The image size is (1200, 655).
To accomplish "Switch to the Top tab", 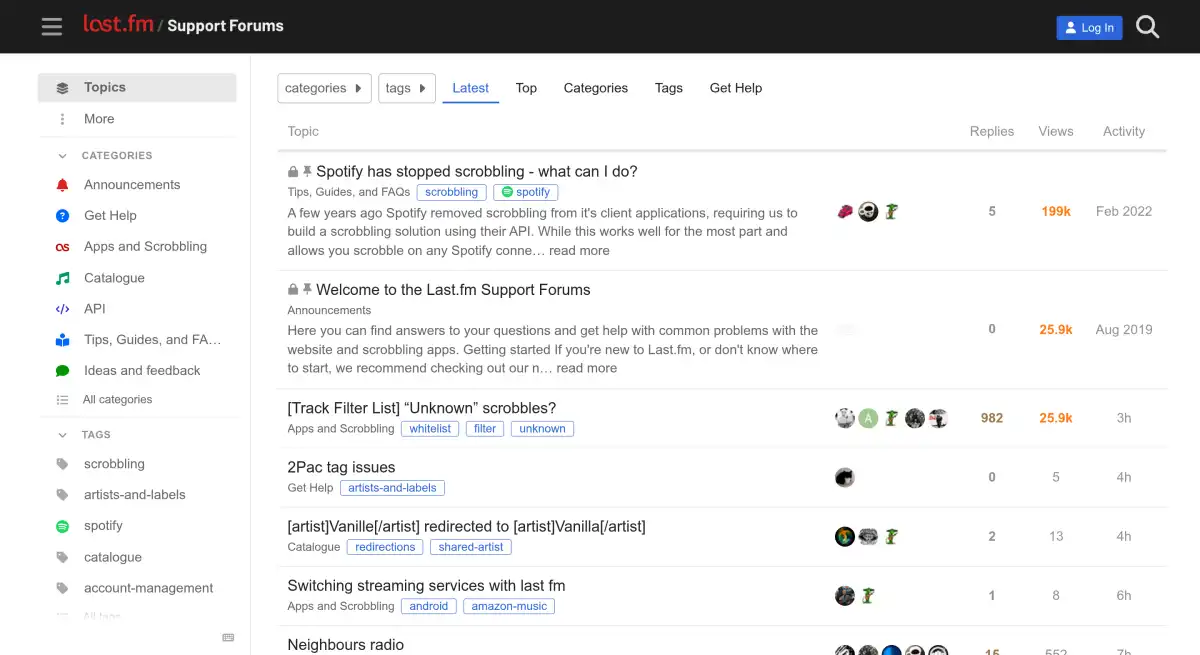I will coord(526,88).
